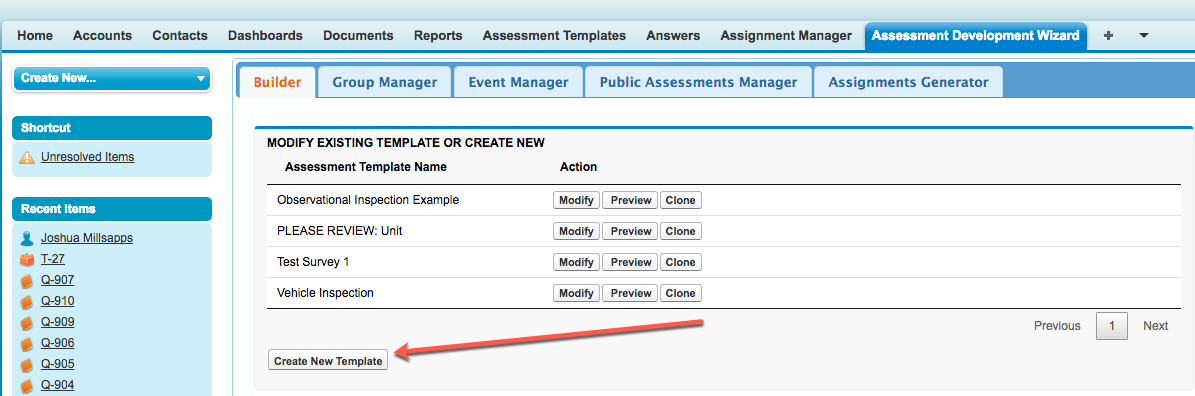The height and width of the screenshot is (396, 1195).
Task: Select the Assessment Development Wizard tab
Action: [x=976, y=36]
